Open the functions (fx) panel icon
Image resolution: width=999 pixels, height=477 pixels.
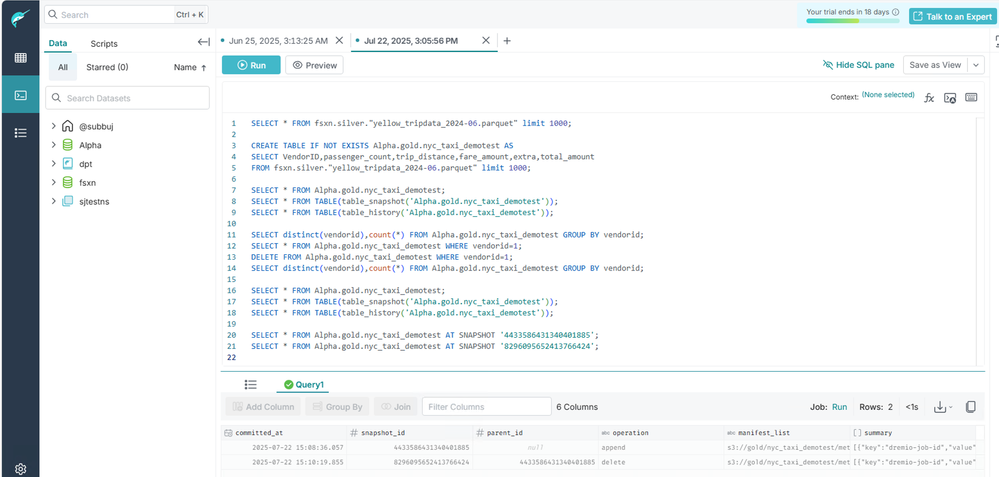click(929, 97)
